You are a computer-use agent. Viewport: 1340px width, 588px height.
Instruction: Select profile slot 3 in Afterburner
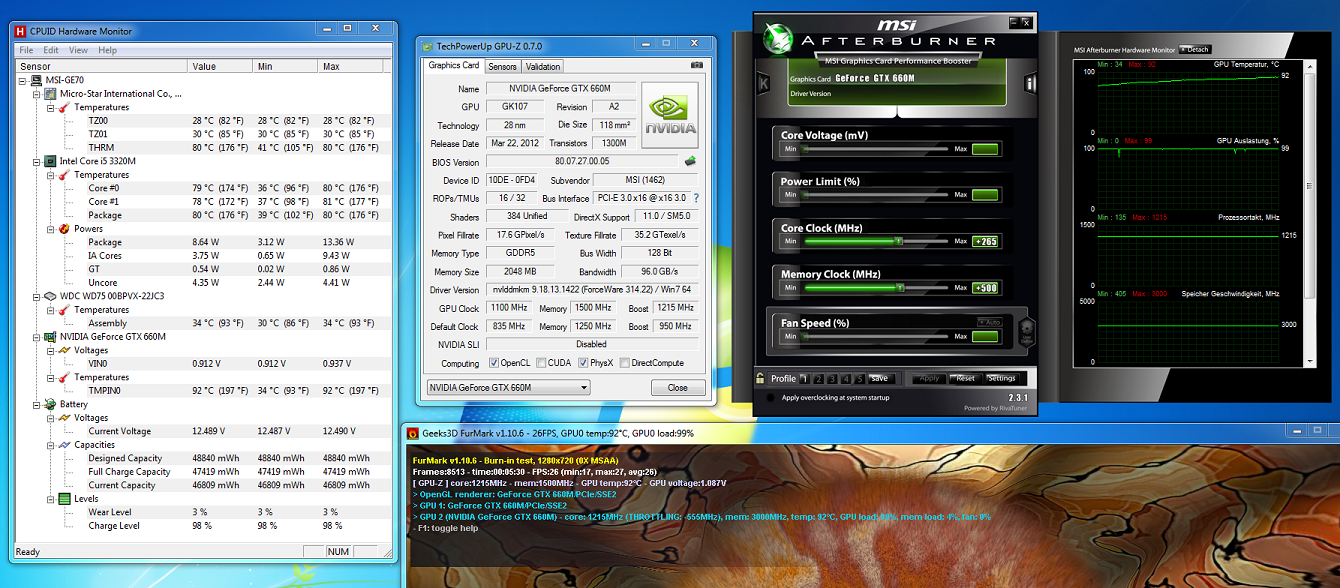[x=832, y=379]
